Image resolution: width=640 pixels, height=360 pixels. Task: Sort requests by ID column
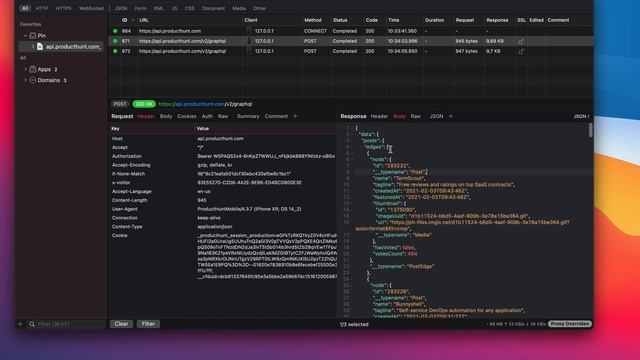tap(124, 20)
